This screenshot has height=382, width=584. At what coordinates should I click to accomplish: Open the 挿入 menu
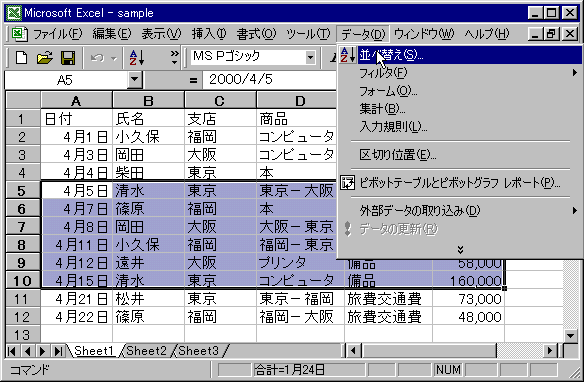209,34
